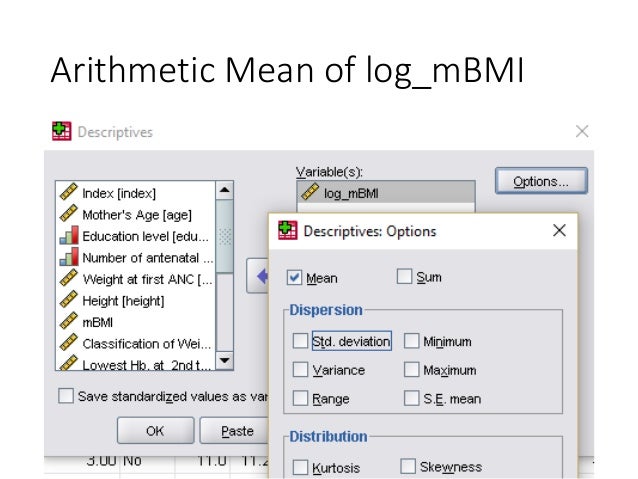Select log_mBMI in Variable(s) box

386,192
